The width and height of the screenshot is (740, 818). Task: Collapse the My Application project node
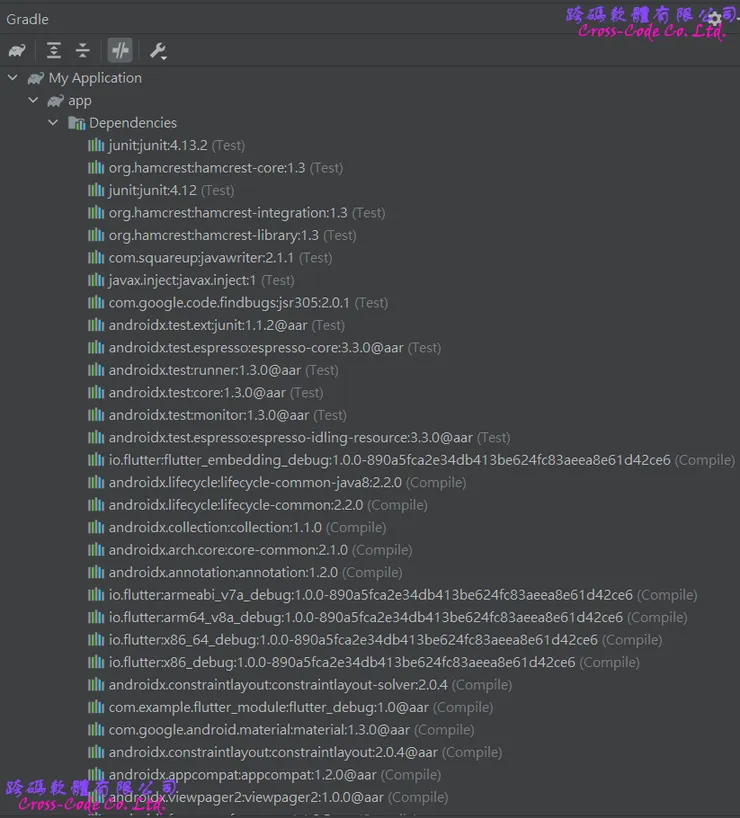[x=13, y=78]
